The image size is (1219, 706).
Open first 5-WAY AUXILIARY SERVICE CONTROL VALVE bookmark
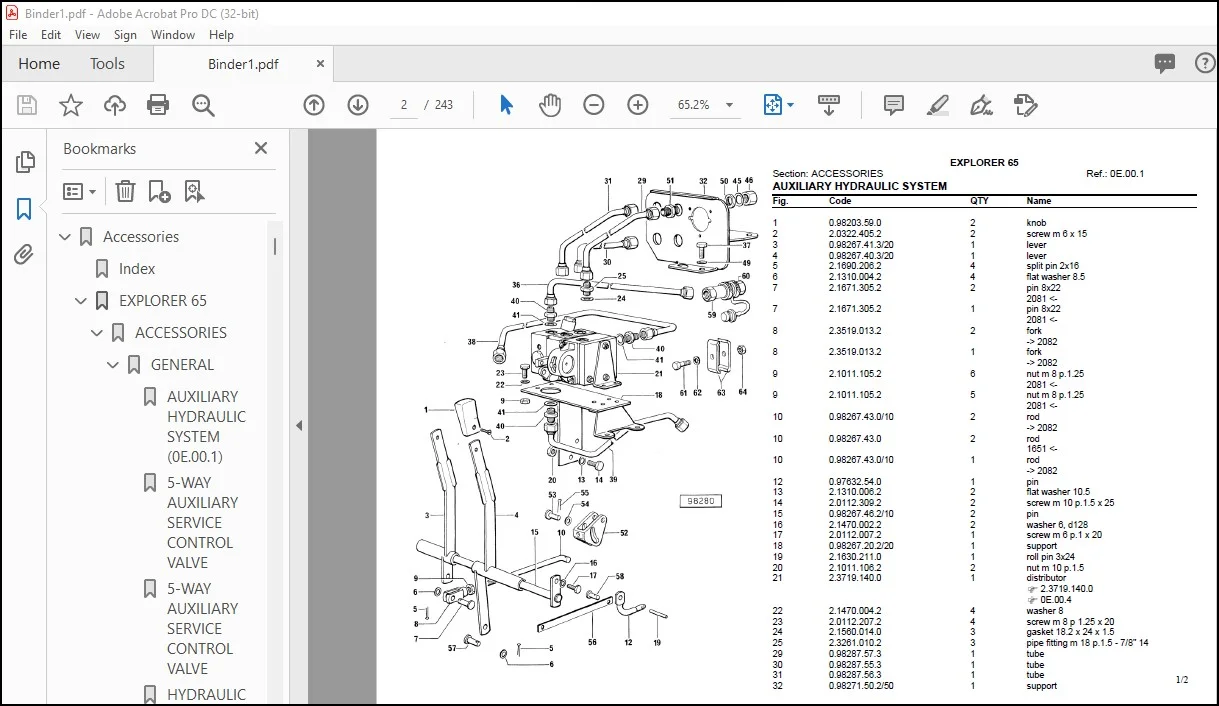coord(202,523)
